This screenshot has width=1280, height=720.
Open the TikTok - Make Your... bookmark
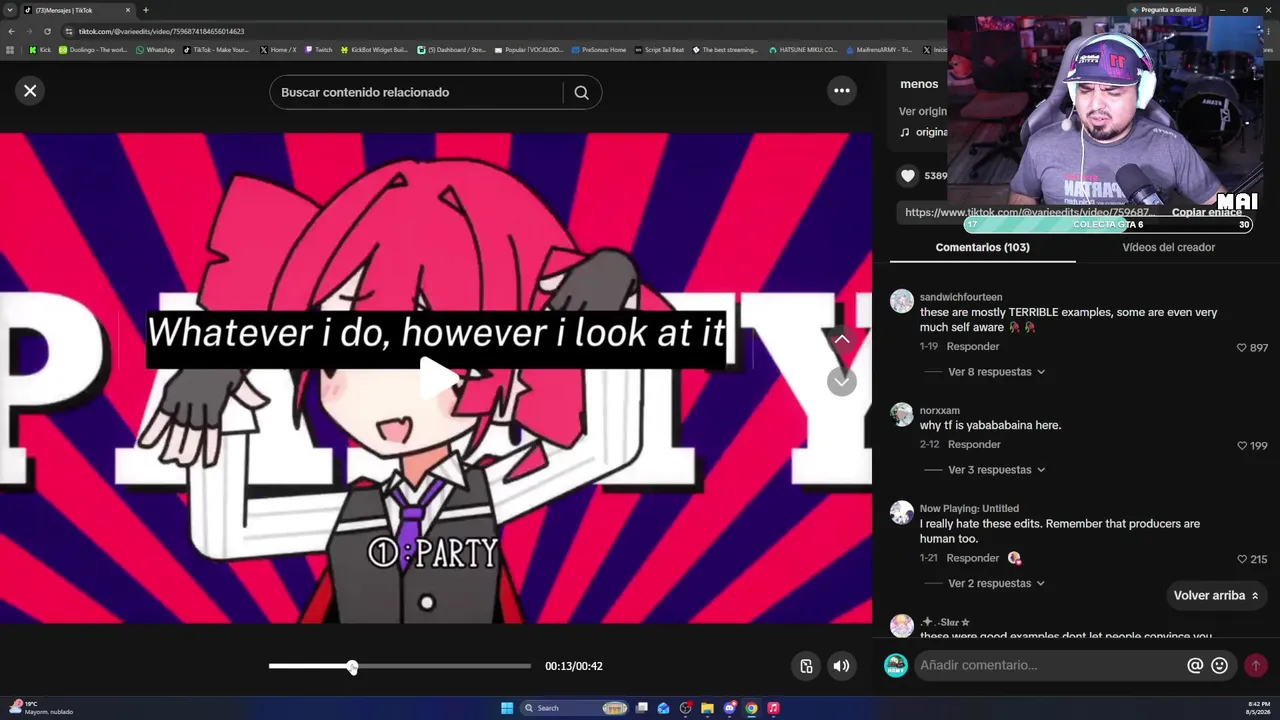pos(216,50)
